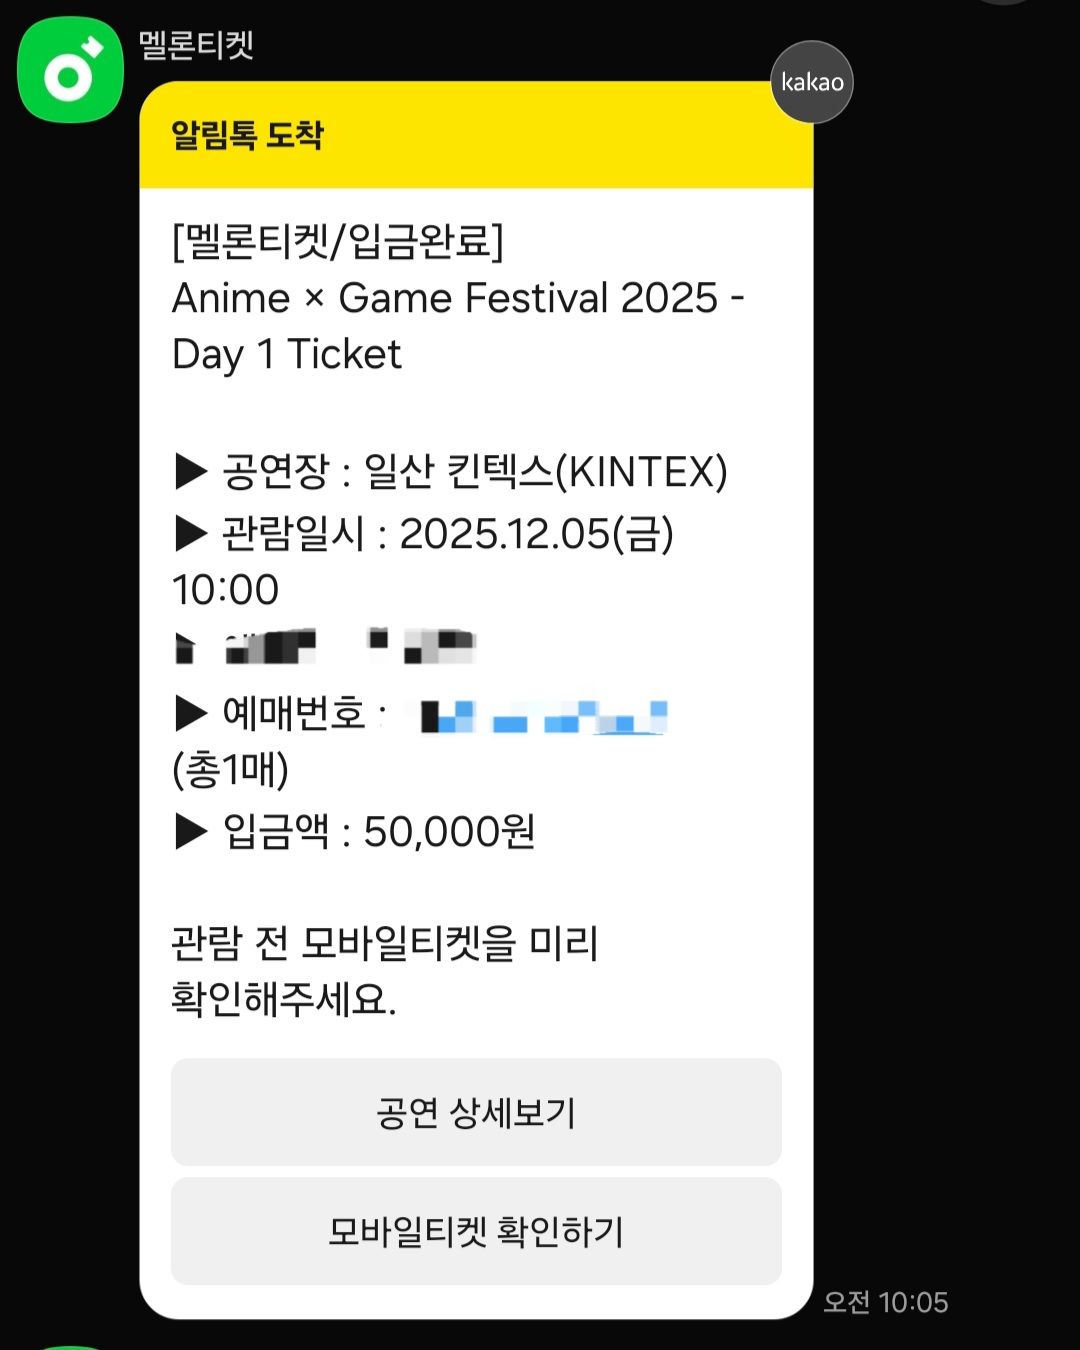Image resolution: width=1080 pixels, height=1350 pixels.
Task: Click the 일산 킨텍스(KINTEX) venue text
Action: coord(545,471)
